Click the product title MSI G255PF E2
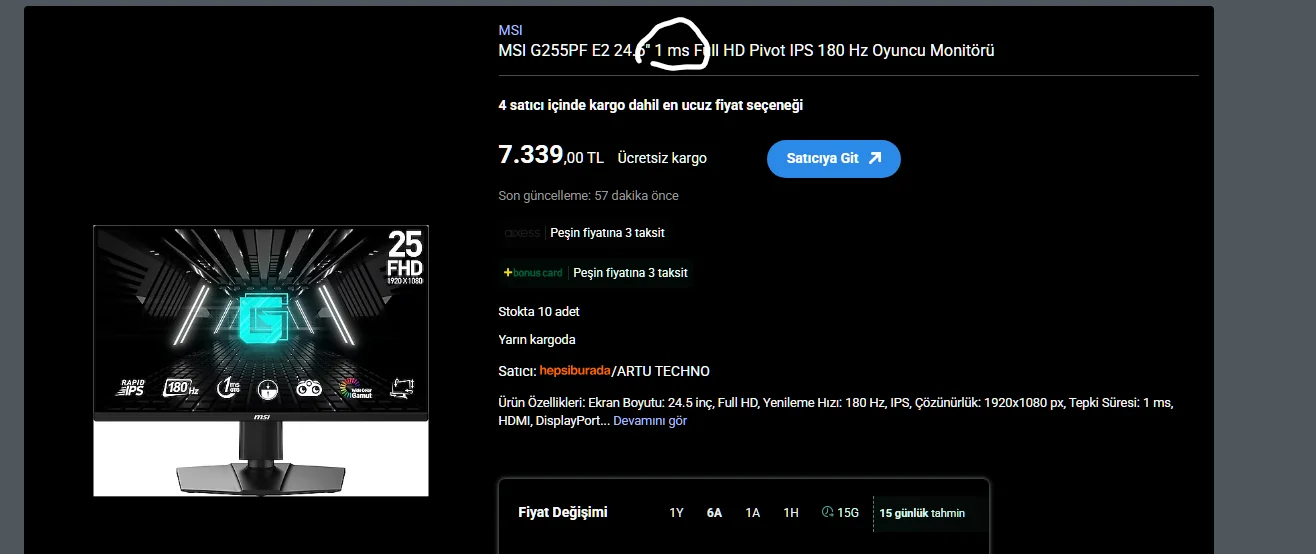The width and height of the screenshot is (1316, 554). tap(746, 51)
